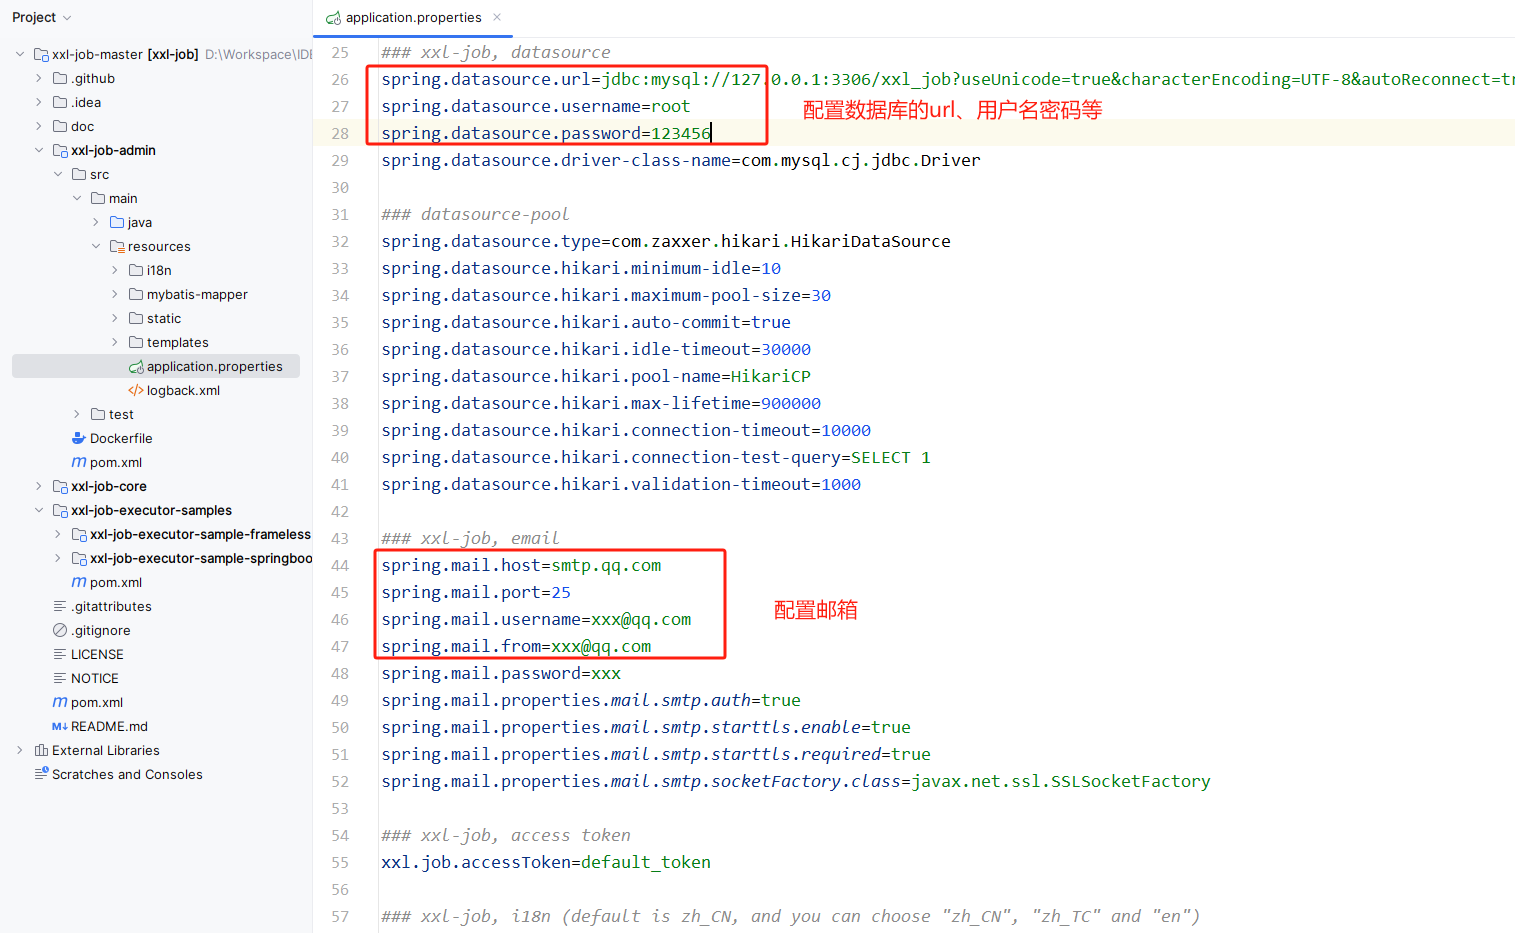The width and height of the screenshot is (1515, 933).
Task: Click the LICENSE file icon
Action: tap(60, 654)
